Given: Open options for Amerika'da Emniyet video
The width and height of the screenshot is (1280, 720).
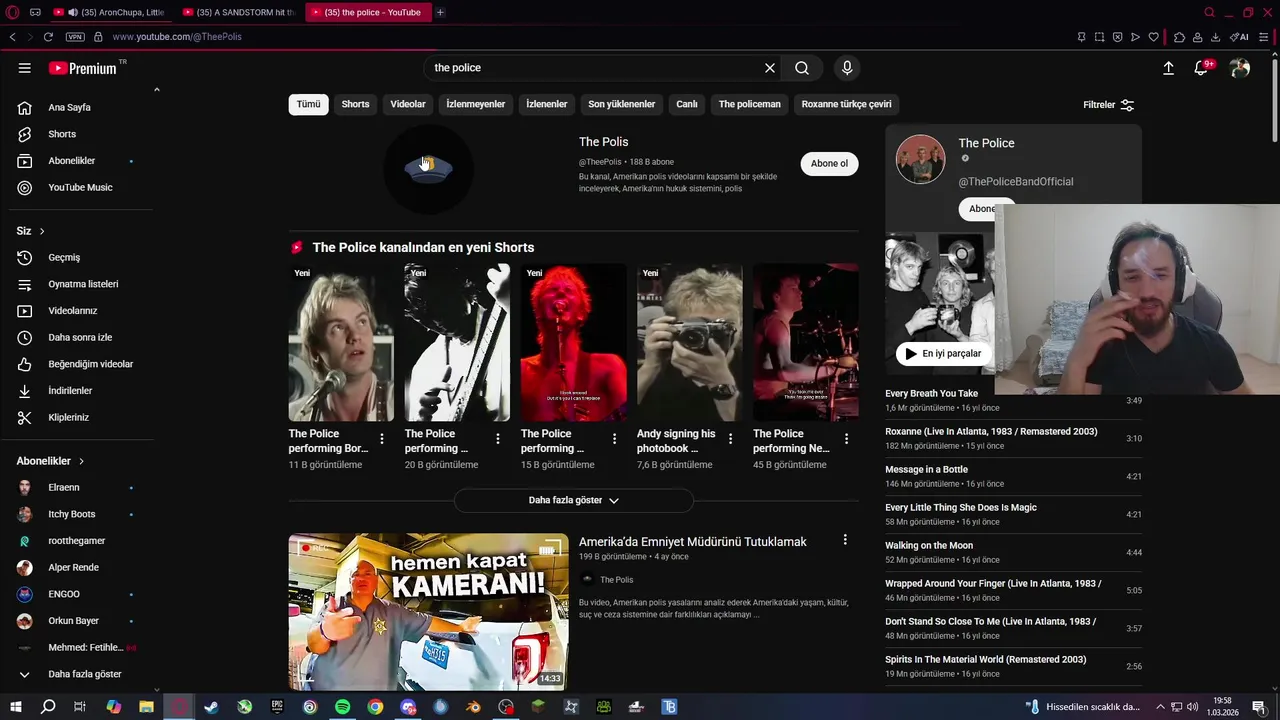Looking at the screenshot, I should 845,540.
